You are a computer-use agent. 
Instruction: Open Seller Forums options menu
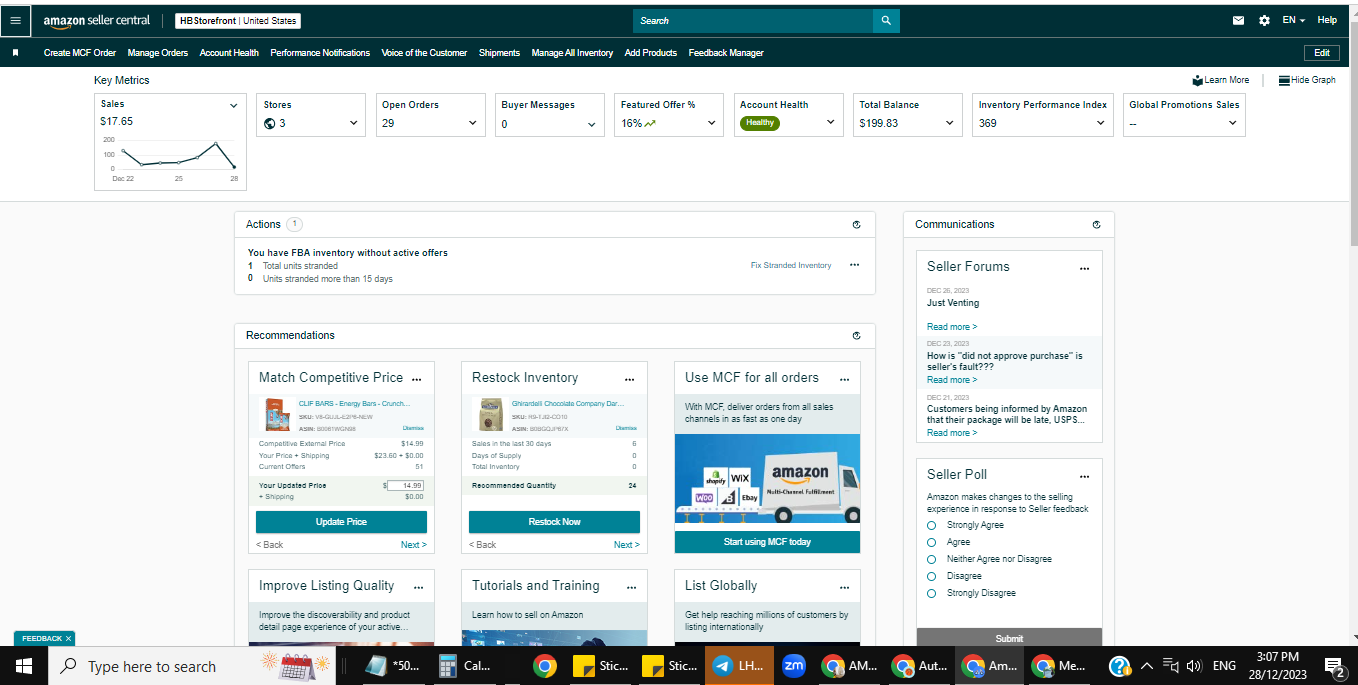pos(1084,269)
